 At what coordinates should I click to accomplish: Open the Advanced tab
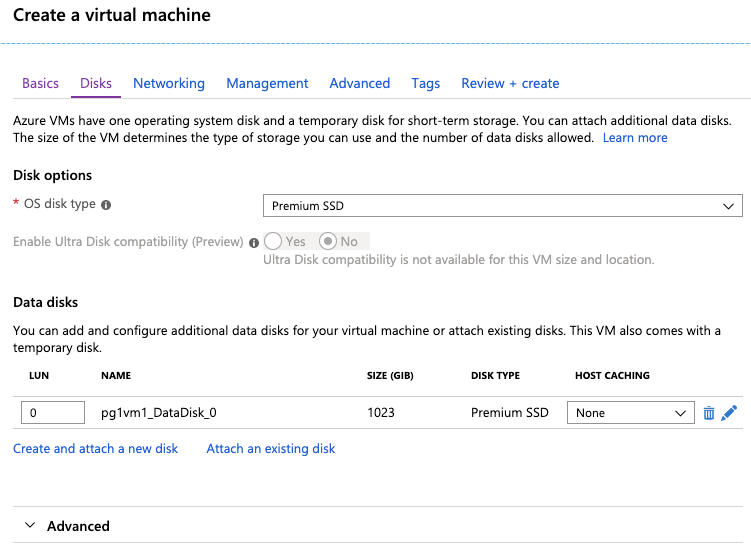tap(360, 83)
